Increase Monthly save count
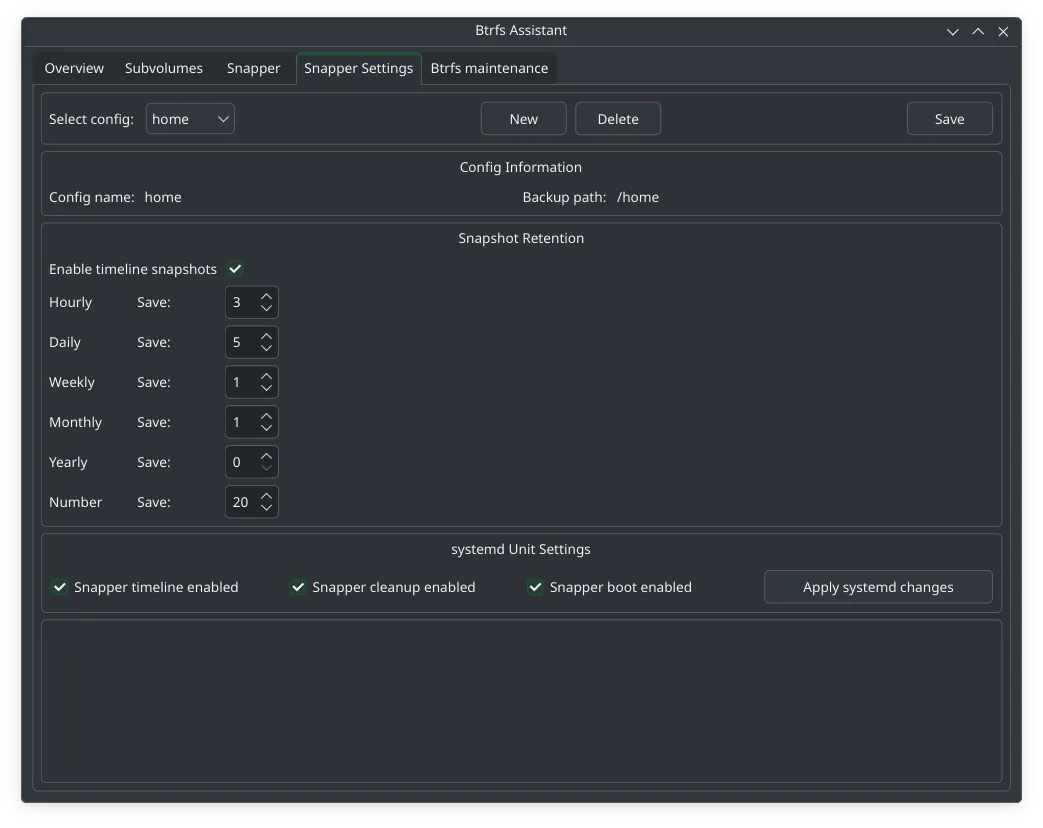1043x828 pixels. [267, 416]
